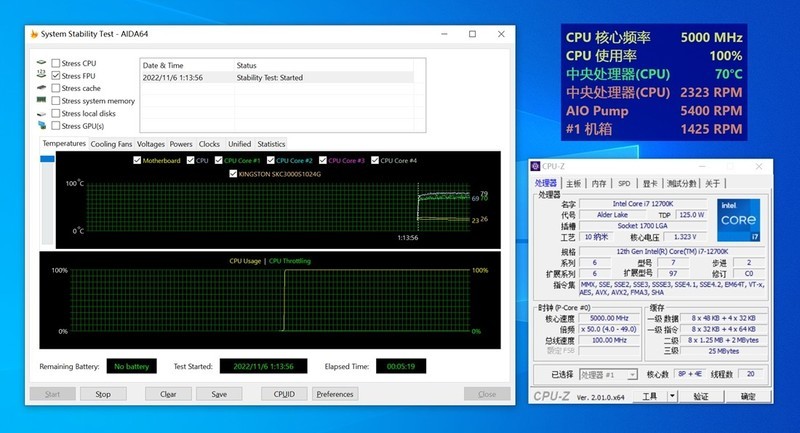Open the 主板 tab in CPU-Z

click(573, 184)
